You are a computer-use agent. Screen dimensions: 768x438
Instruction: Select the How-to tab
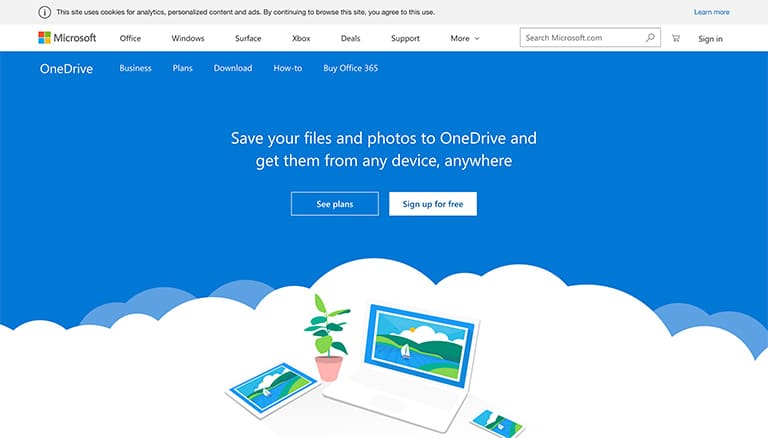288,68
